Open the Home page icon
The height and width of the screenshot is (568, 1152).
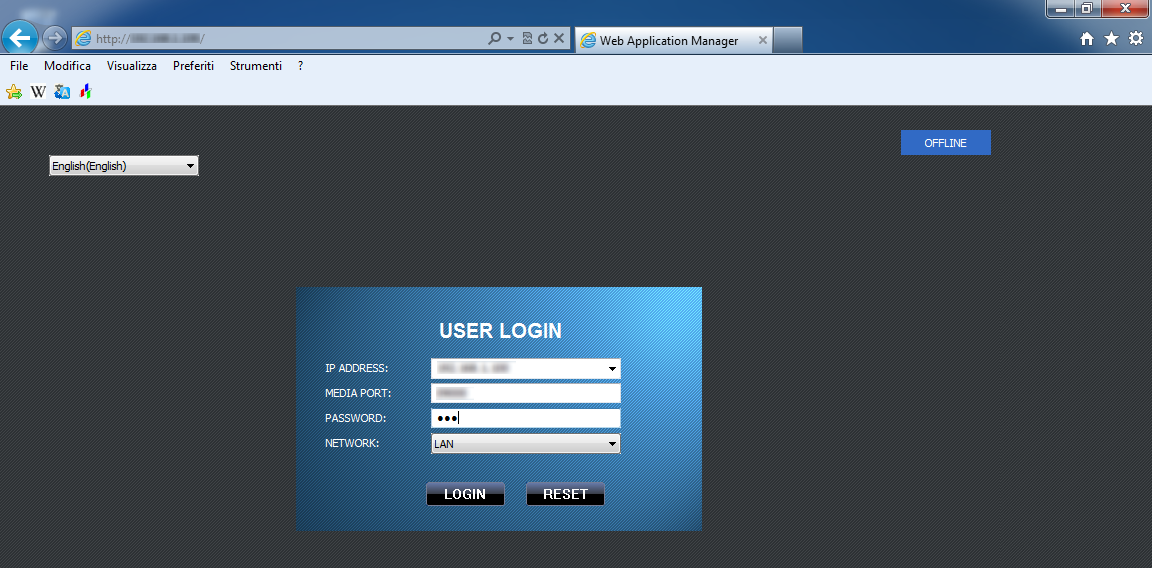point(1087,39)
